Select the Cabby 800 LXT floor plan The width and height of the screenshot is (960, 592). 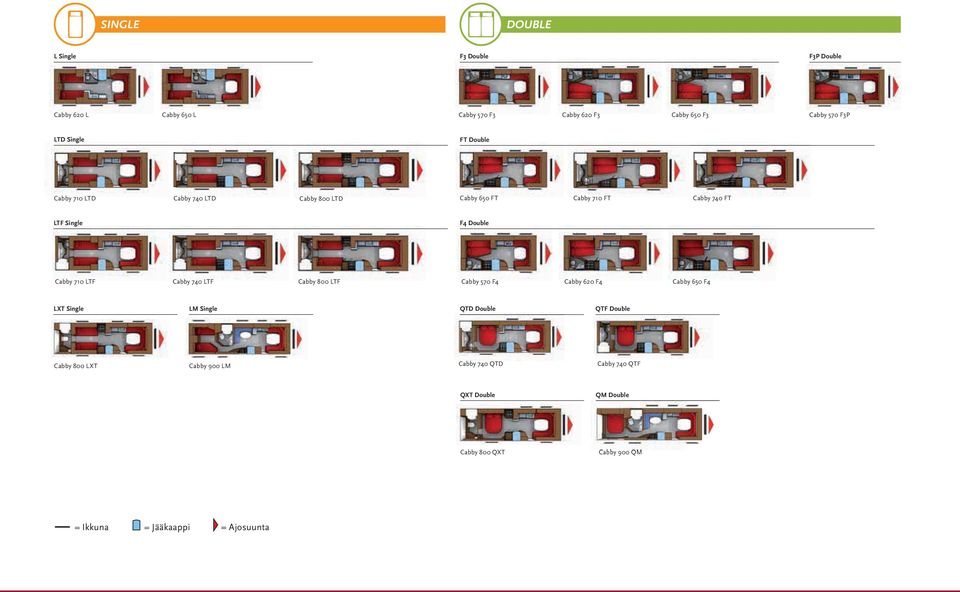(109, 338)
